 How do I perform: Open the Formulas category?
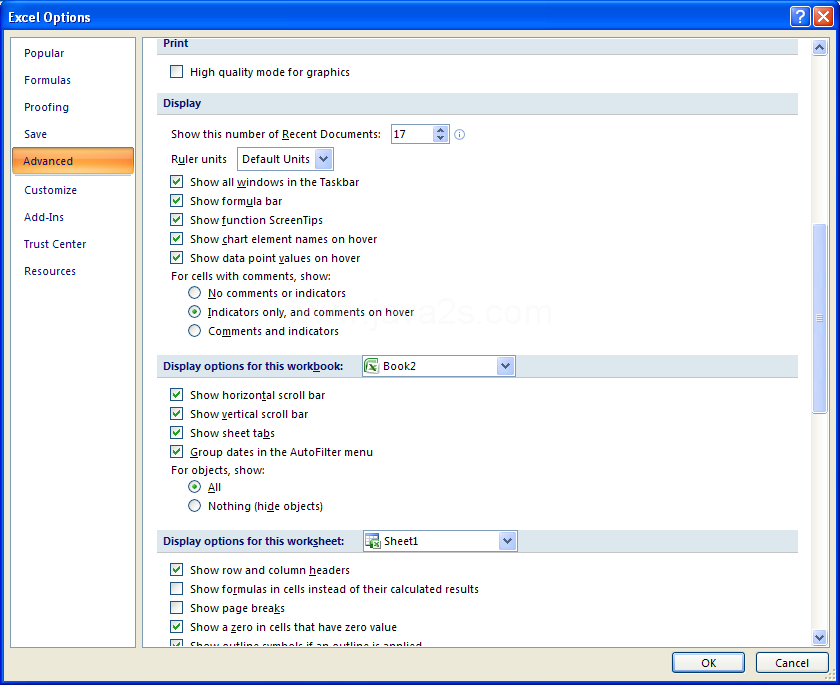[x=73, y=80]
